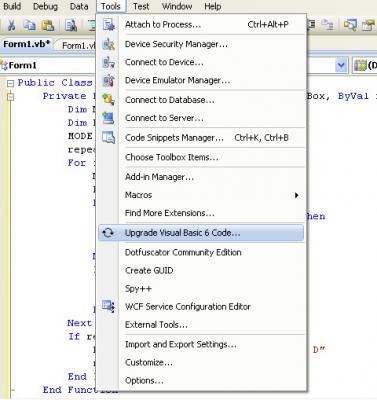
Task: Launch Spy++ from Tools menu
Action: [x=201, y=288]
